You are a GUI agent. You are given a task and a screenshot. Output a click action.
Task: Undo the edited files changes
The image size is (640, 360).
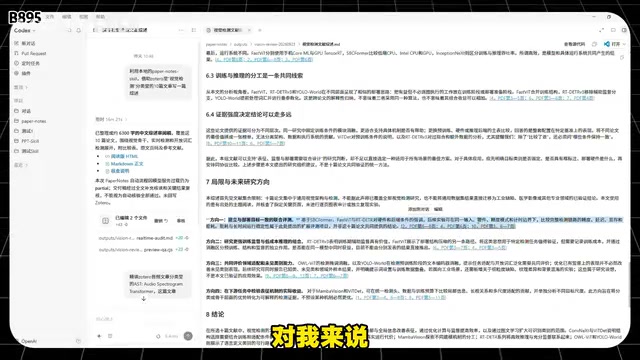(x=161, y=221)
